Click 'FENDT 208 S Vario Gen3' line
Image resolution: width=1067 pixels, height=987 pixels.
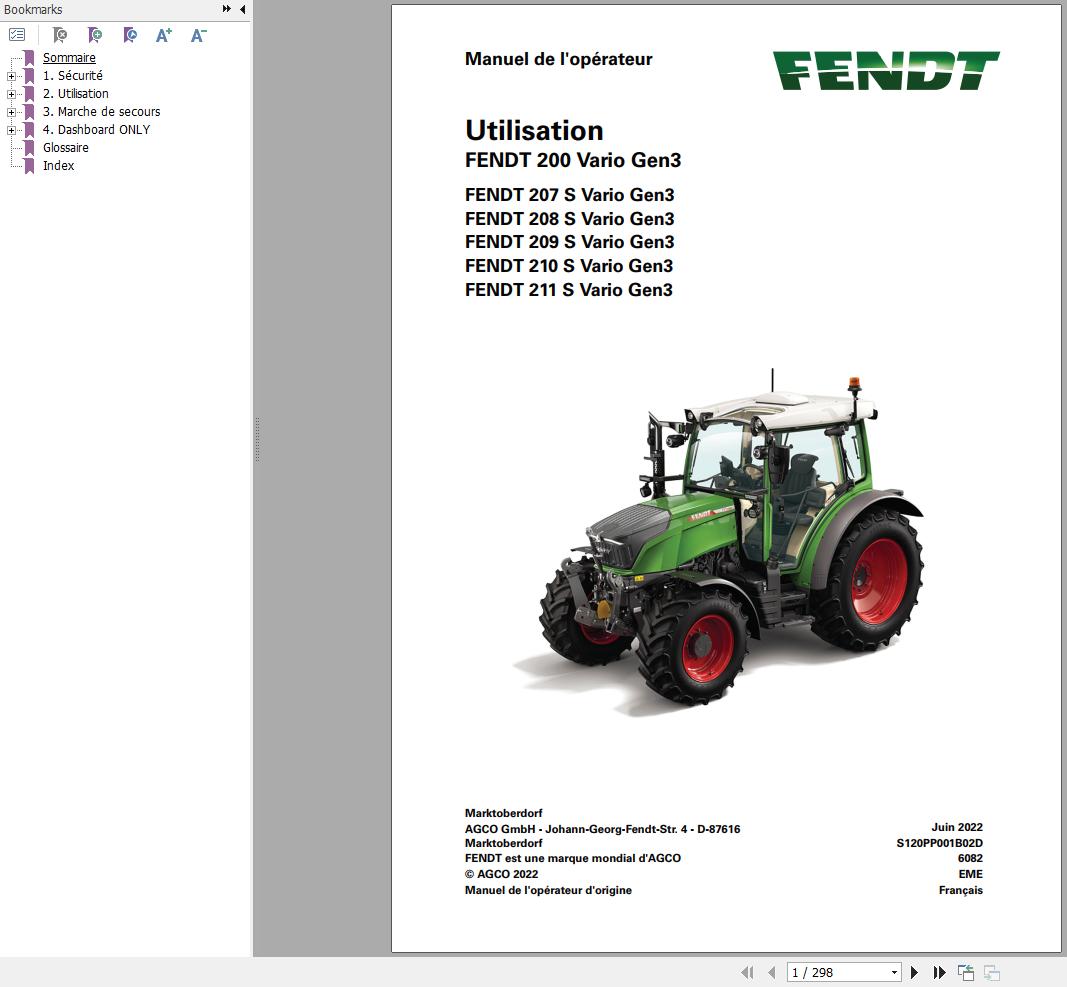[x=570, y=219]
